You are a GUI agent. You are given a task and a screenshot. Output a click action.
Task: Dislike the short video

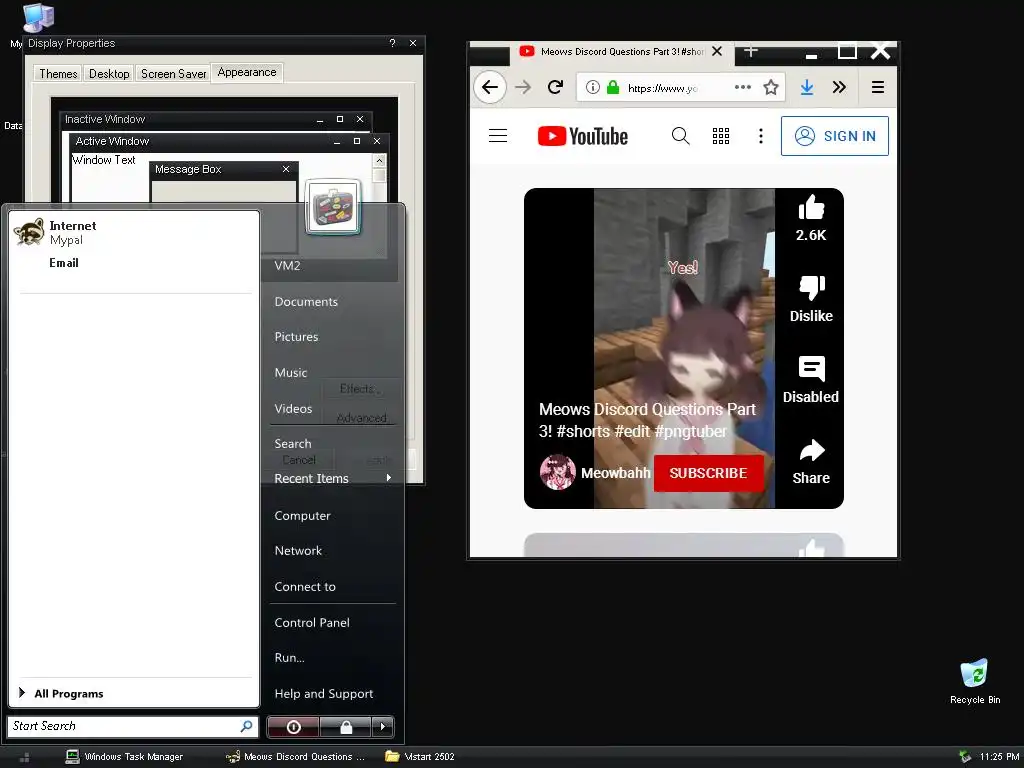coord(811,288)
